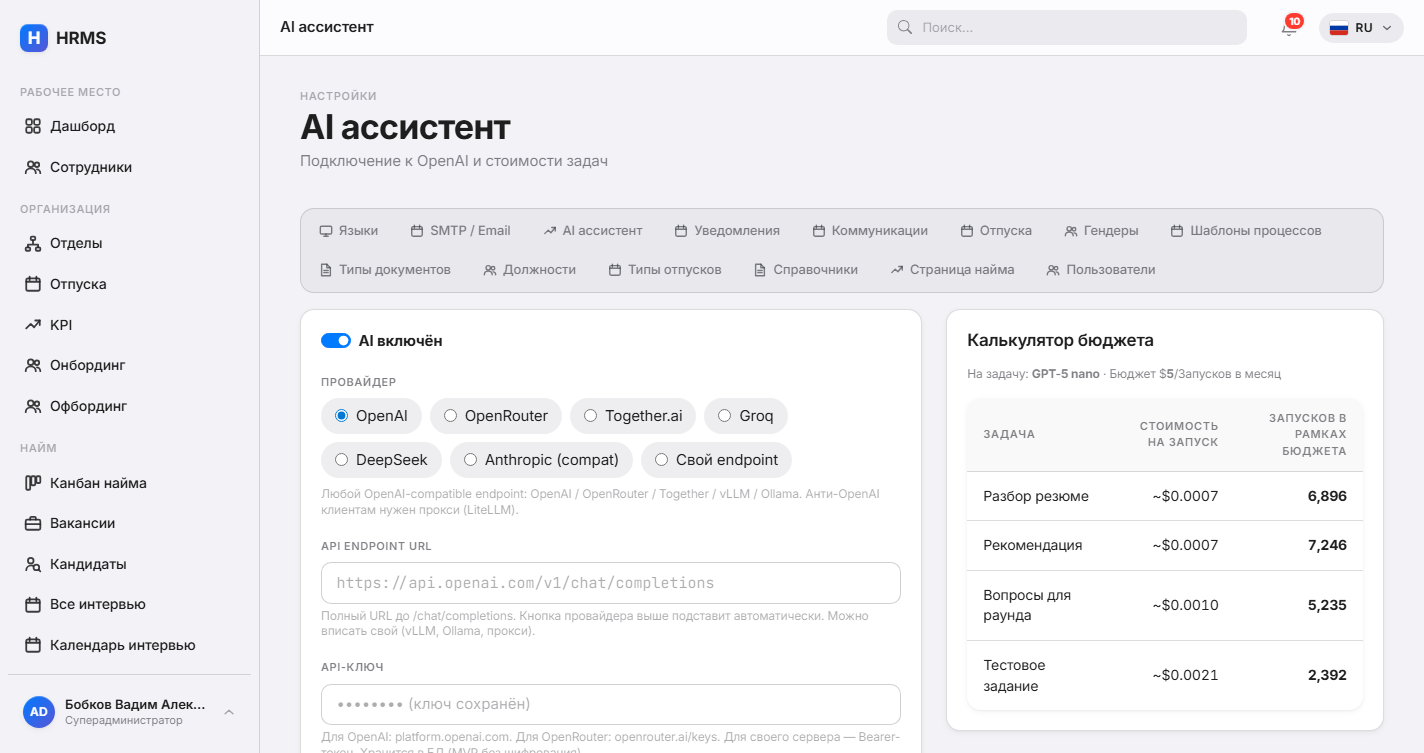Select the DeepSeek provider radio

pos(342,460)
